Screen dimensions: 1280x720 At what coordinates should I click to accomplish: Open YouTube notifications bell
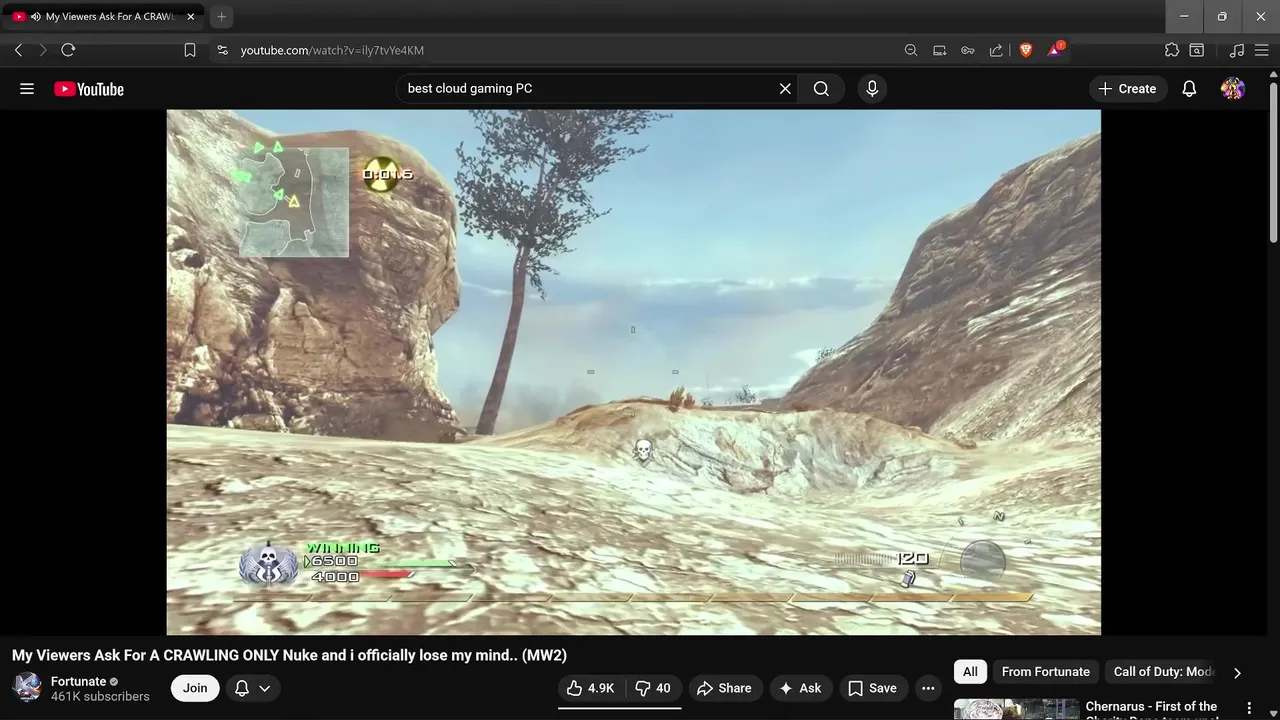[x=1189, y=89]
